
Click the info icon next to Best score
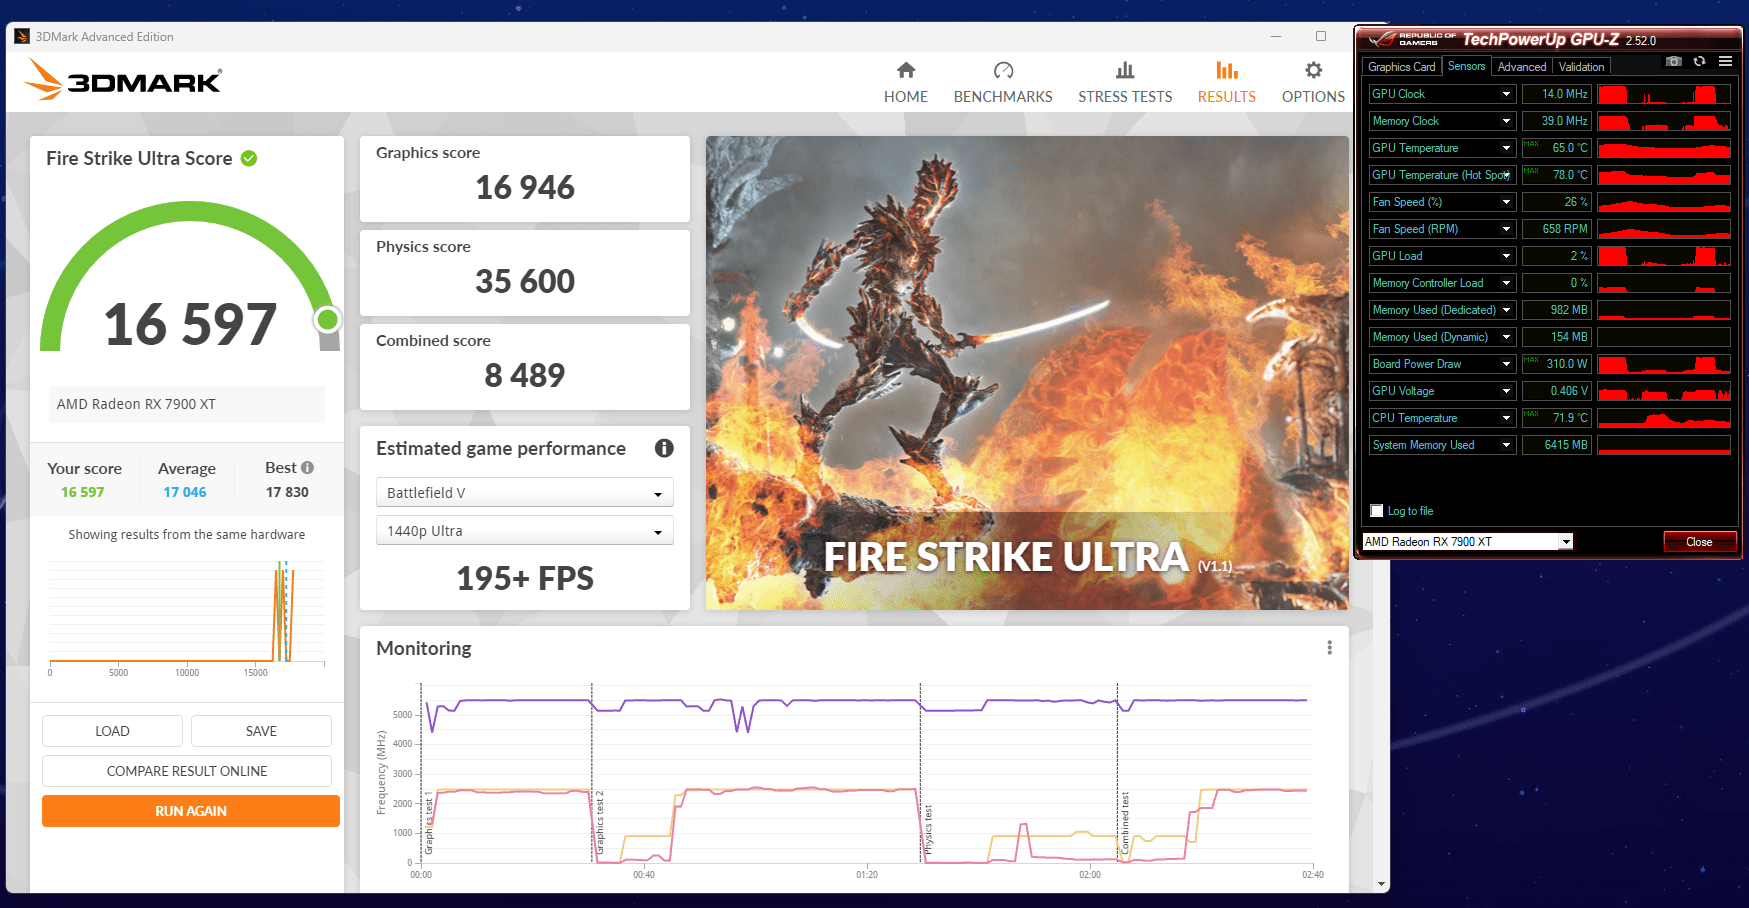point(308,468)
